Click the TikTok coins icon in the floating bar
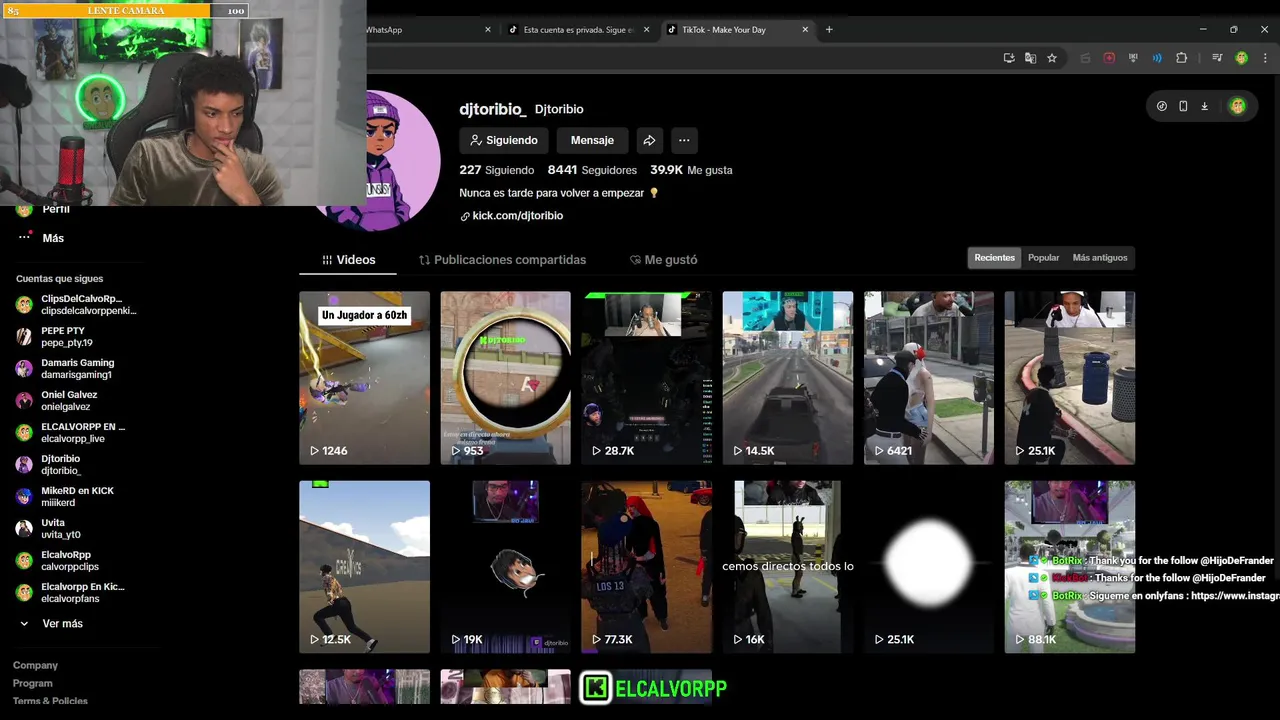Image resolution: width=1280 pixels, height=720 pixels. [x=1162, y=106]
